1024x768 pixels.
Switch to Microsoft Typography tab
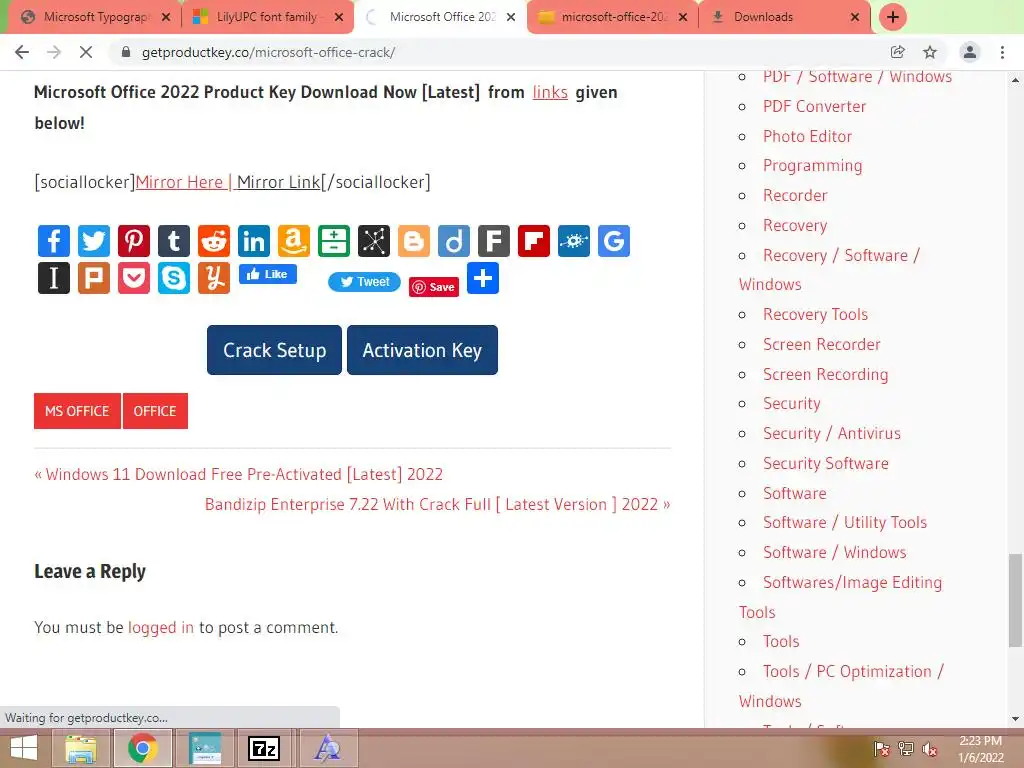[95, 17]
